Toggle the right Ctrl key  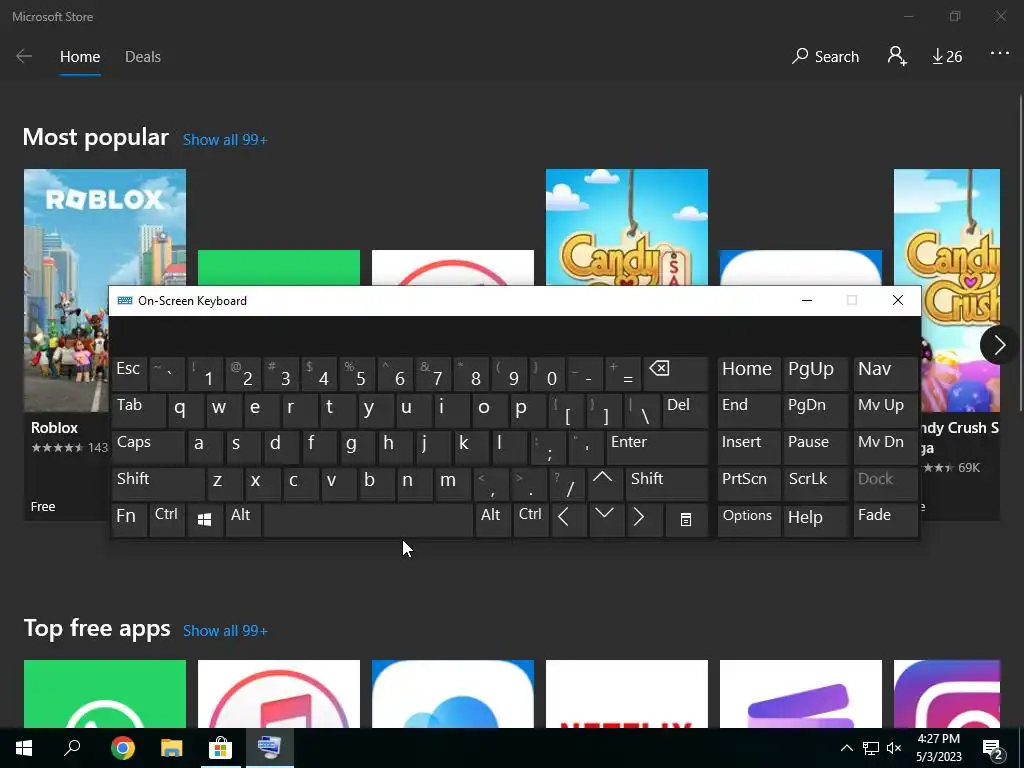pyautogui.click(x=530, y=520)
